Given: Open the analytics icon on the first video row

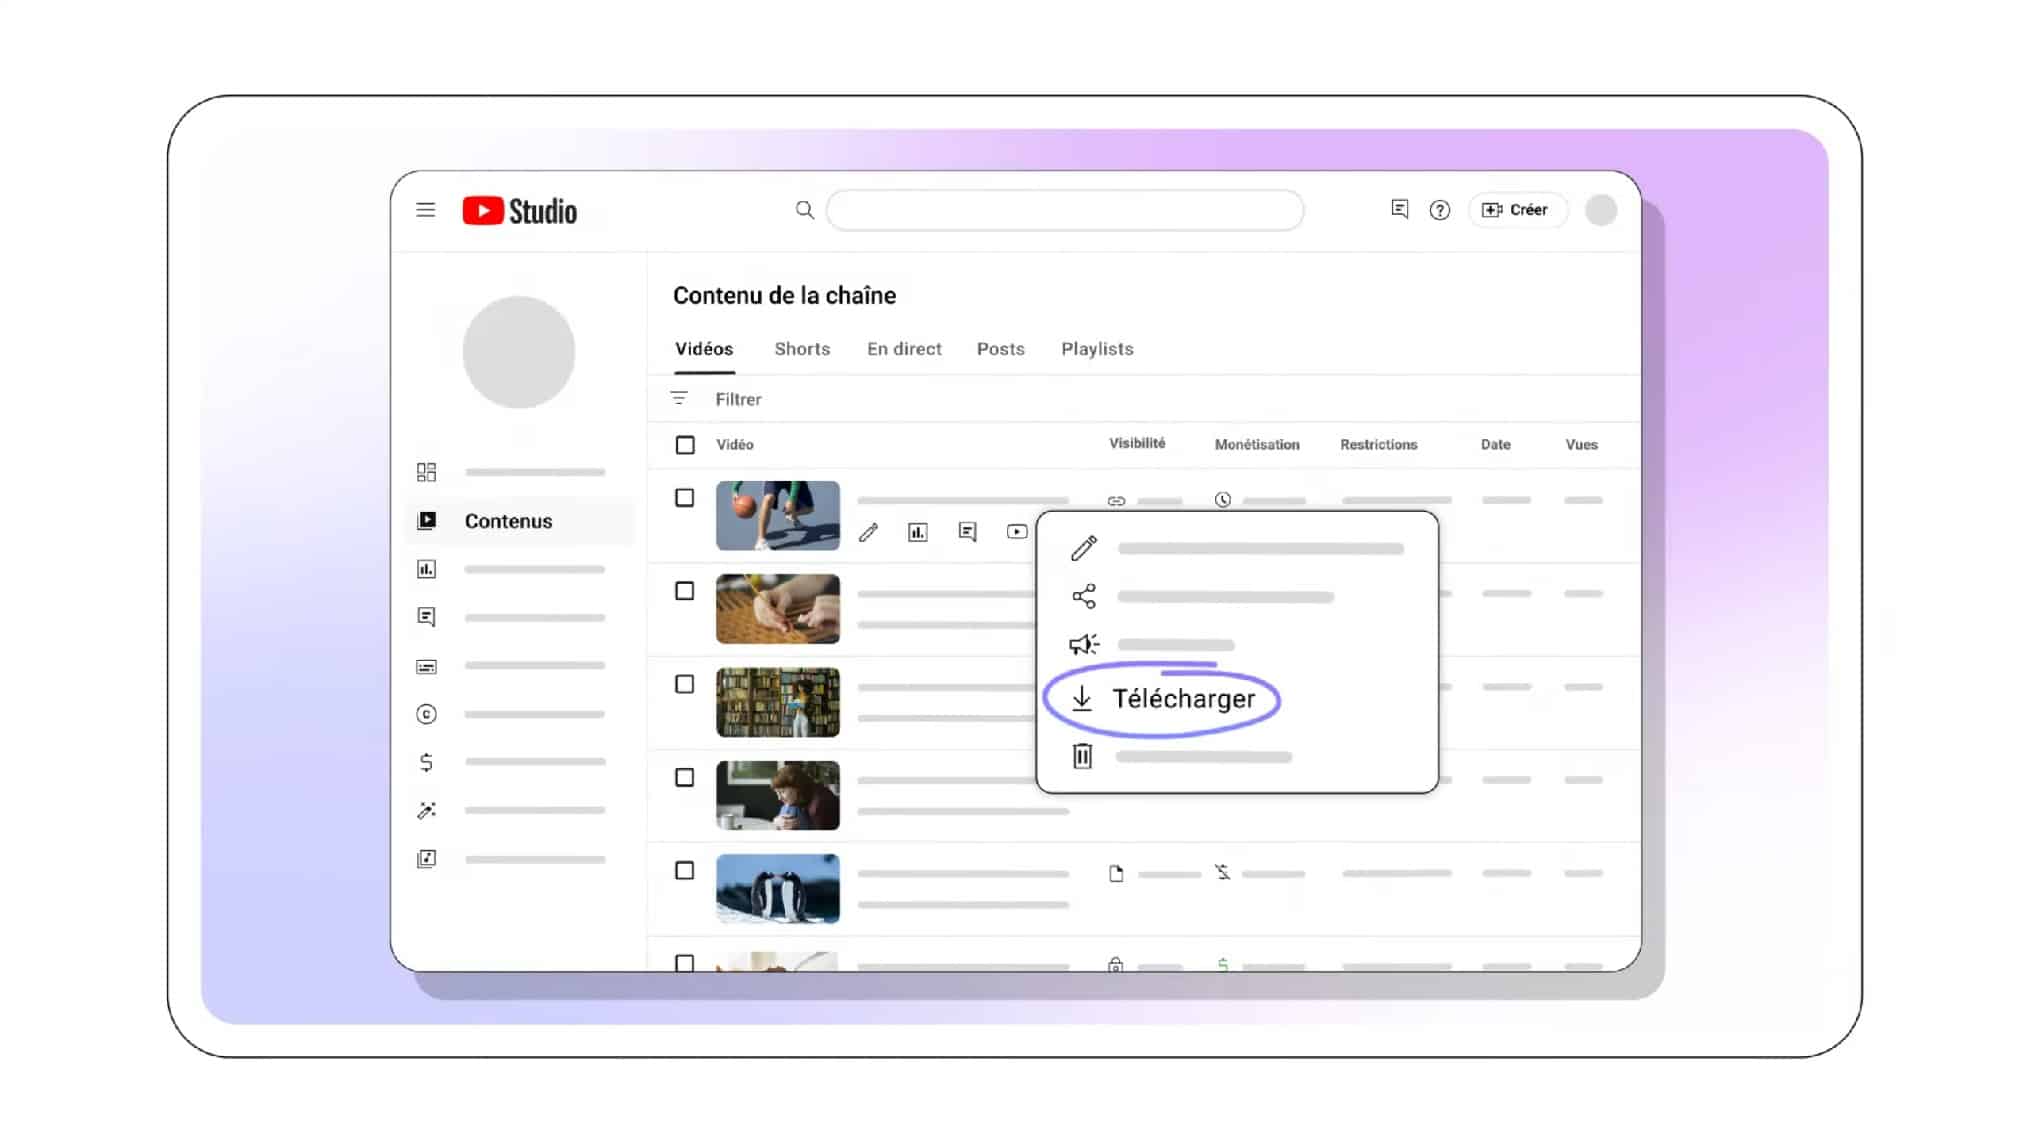Looking at the screenshot, I should tap(917, 532).
